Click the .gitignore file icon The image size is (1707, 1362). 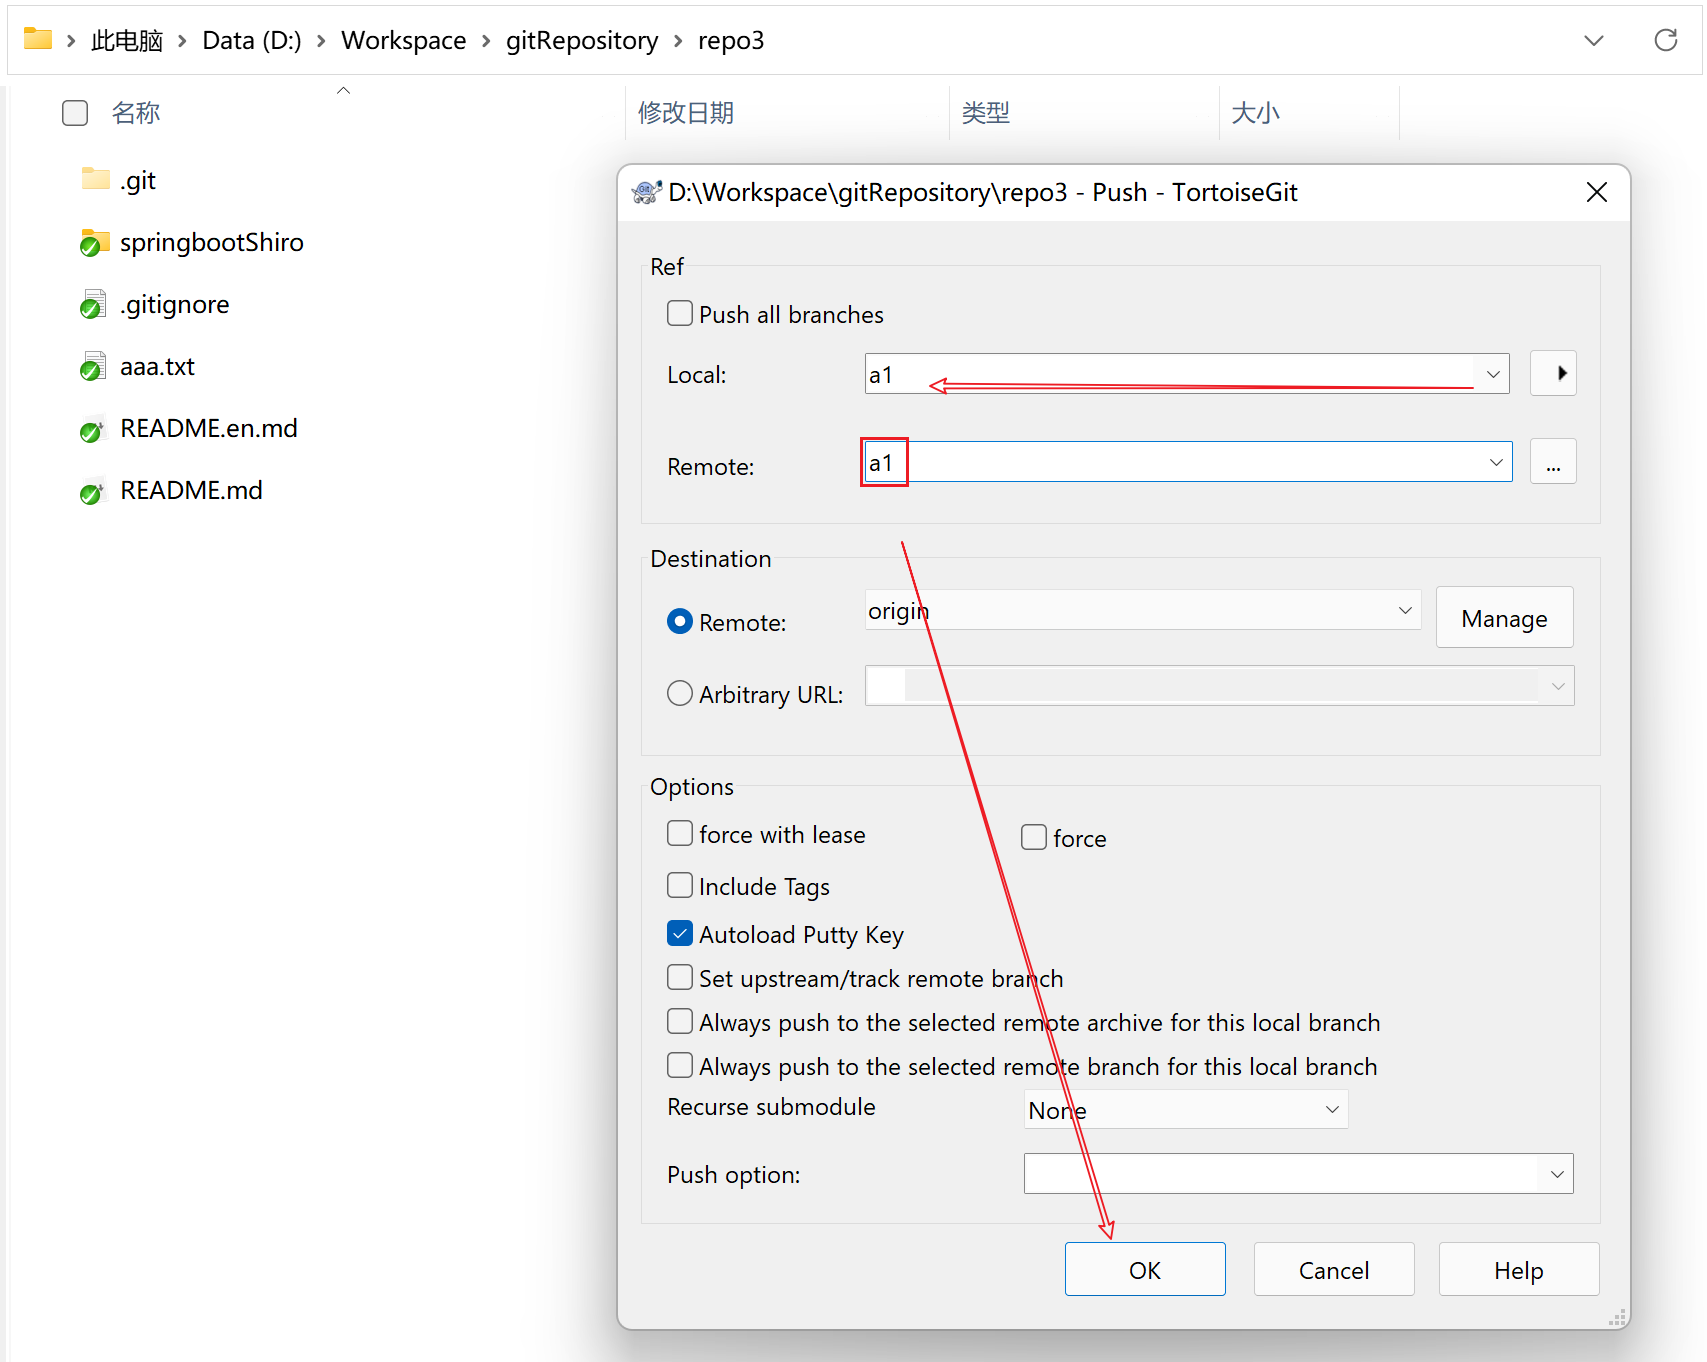pyautogui.click(x=93, y=305)
